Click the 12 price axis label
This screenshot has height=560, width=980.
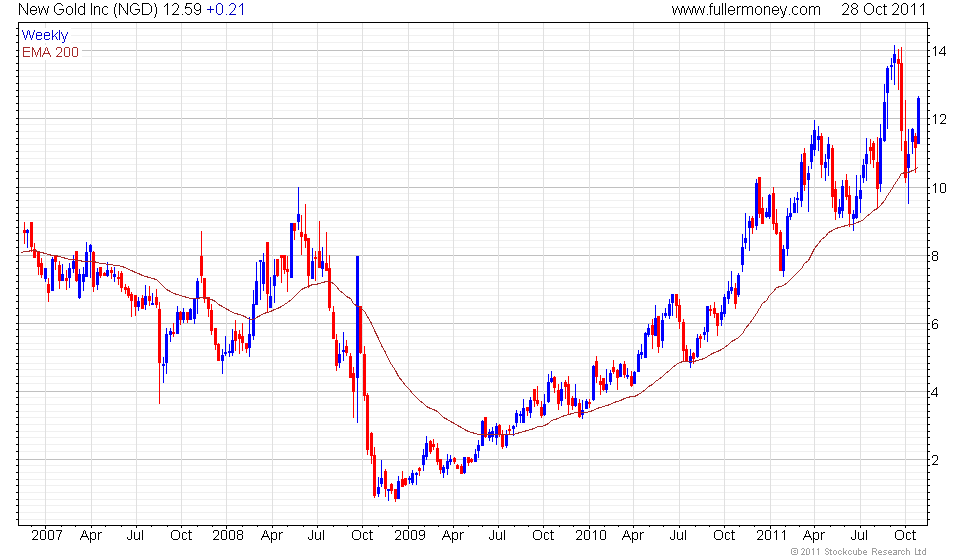pos(938,119)
